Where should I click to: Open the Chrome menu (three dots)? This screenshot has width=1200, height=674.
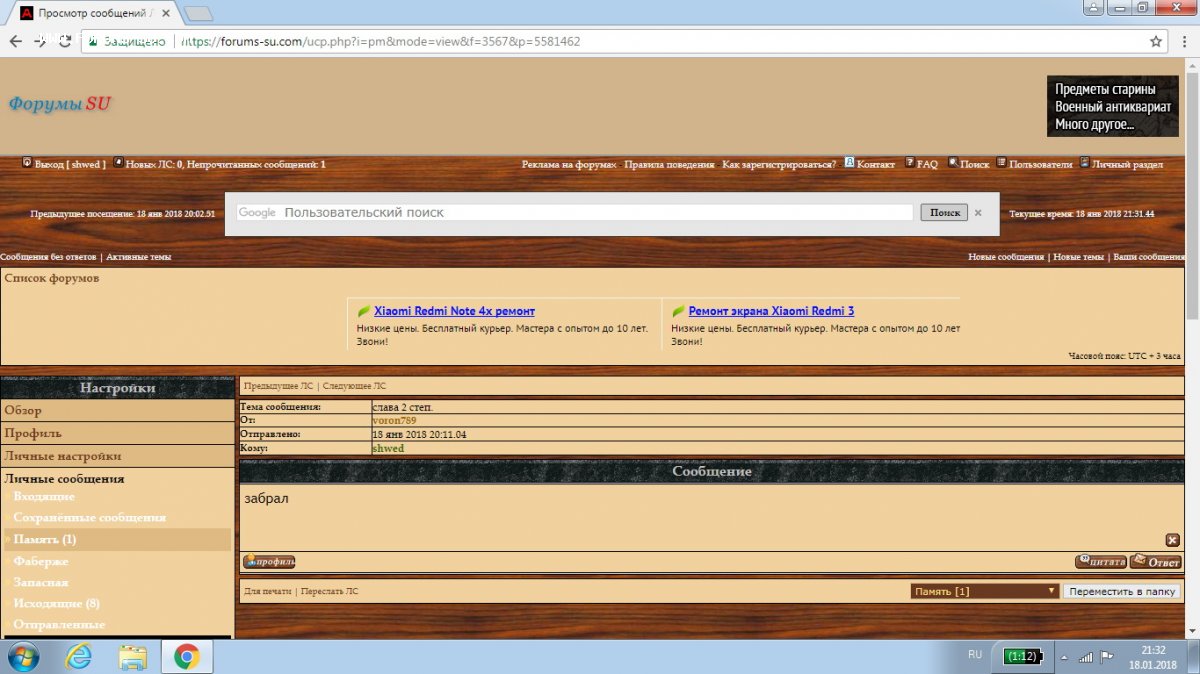click(1185, 42)
